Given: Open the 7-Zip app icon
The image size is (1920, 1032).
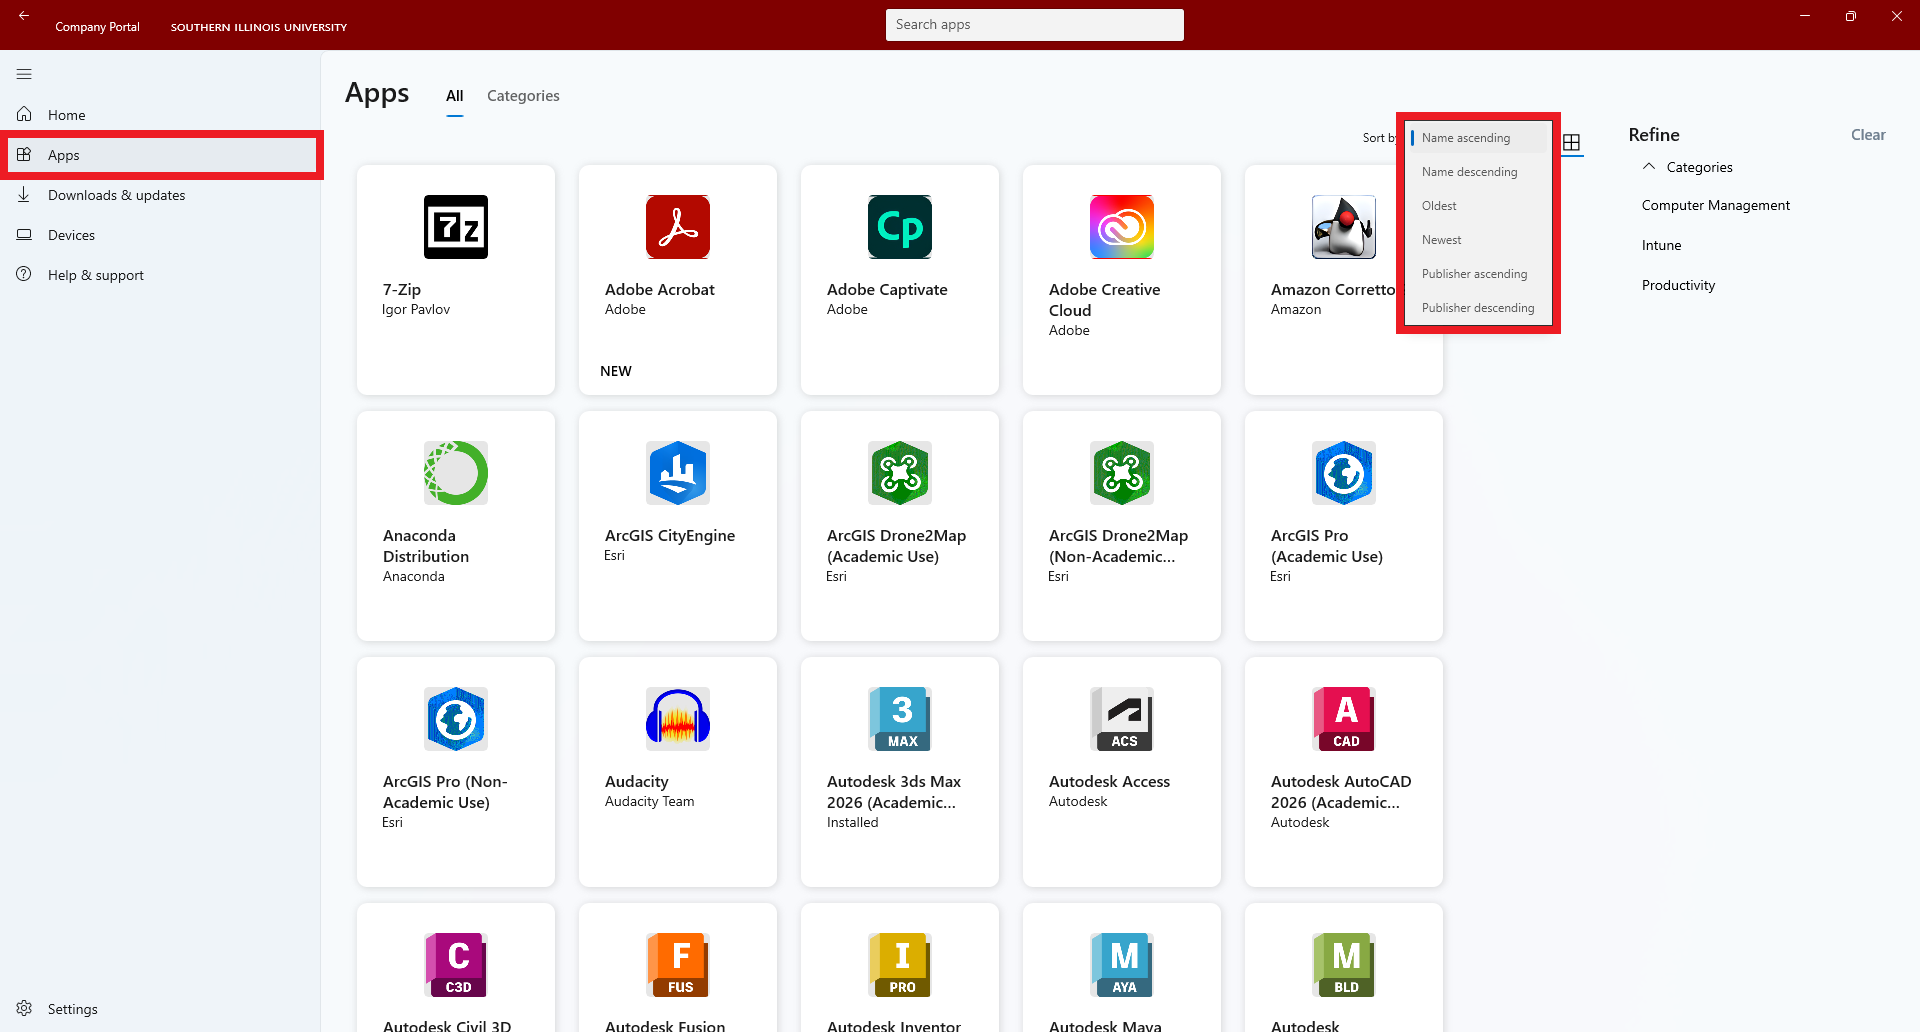Looking at the screenshot, I should pos(456,227).
